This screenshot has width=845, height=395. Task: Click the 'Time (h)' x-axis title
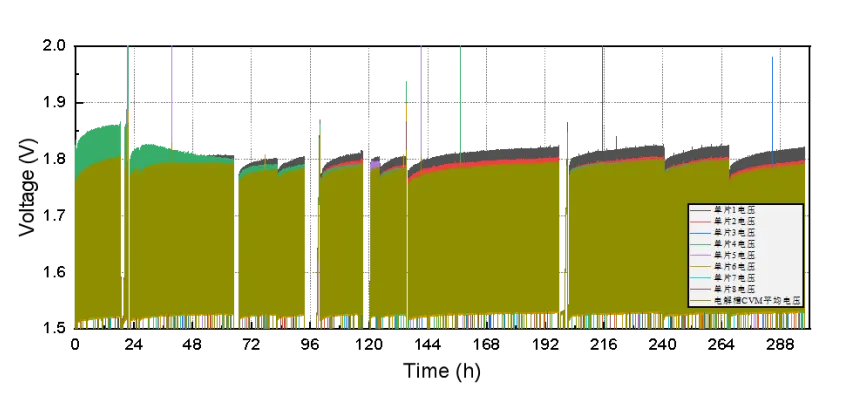point(441,371)
